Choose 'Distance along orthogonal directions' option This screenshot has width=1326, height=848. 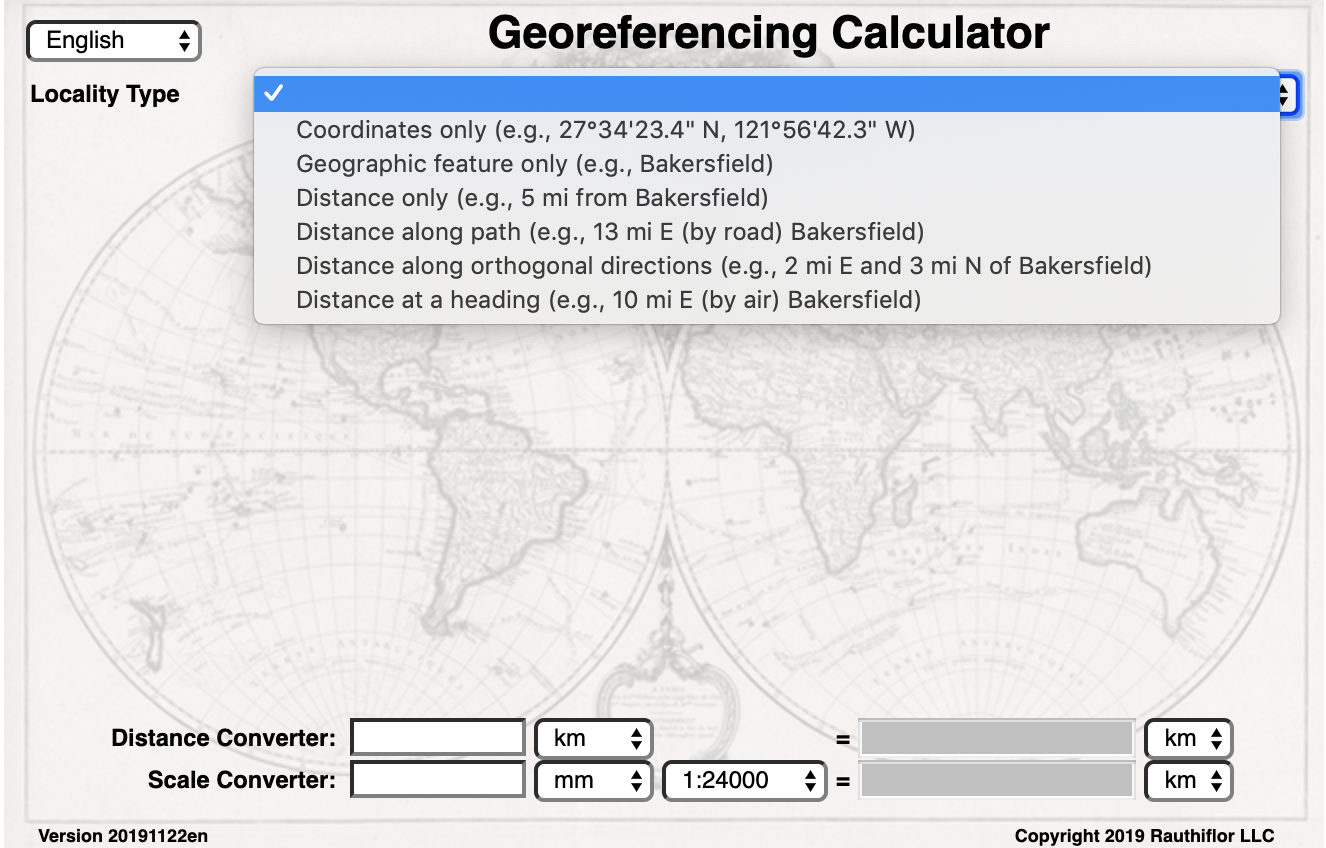[767, 266]
